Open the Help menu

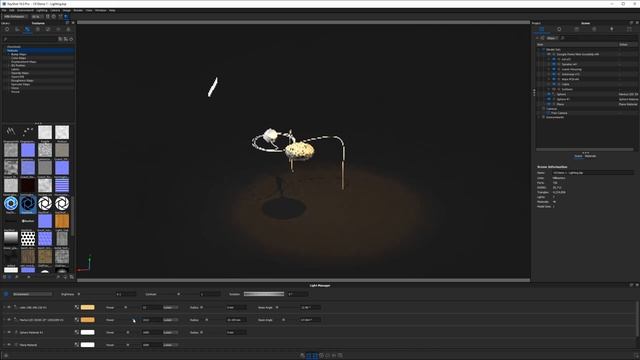pos(112,10)
